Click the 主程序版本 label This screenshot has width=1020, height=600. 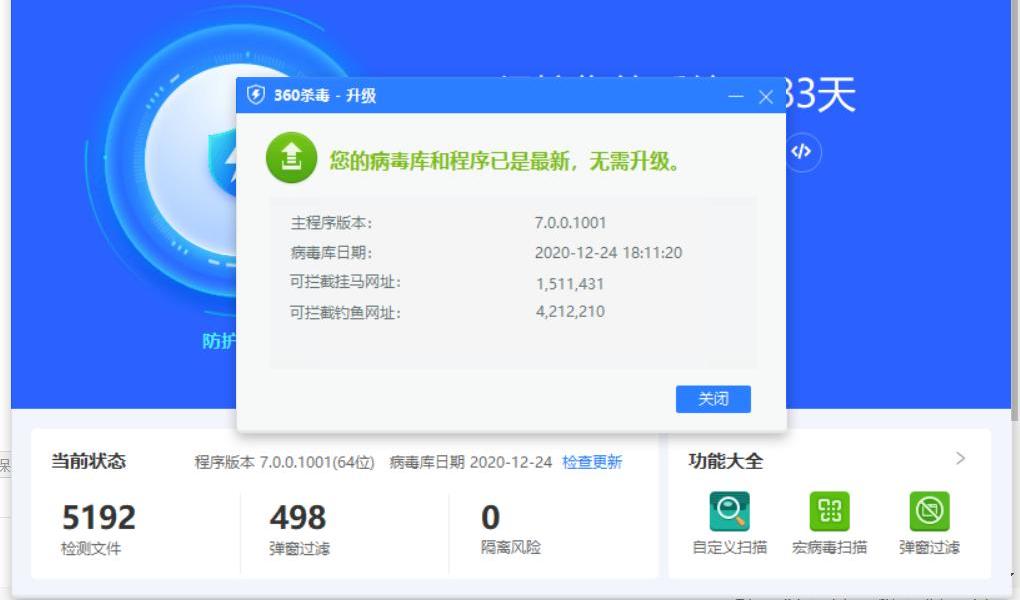[331, 223]
